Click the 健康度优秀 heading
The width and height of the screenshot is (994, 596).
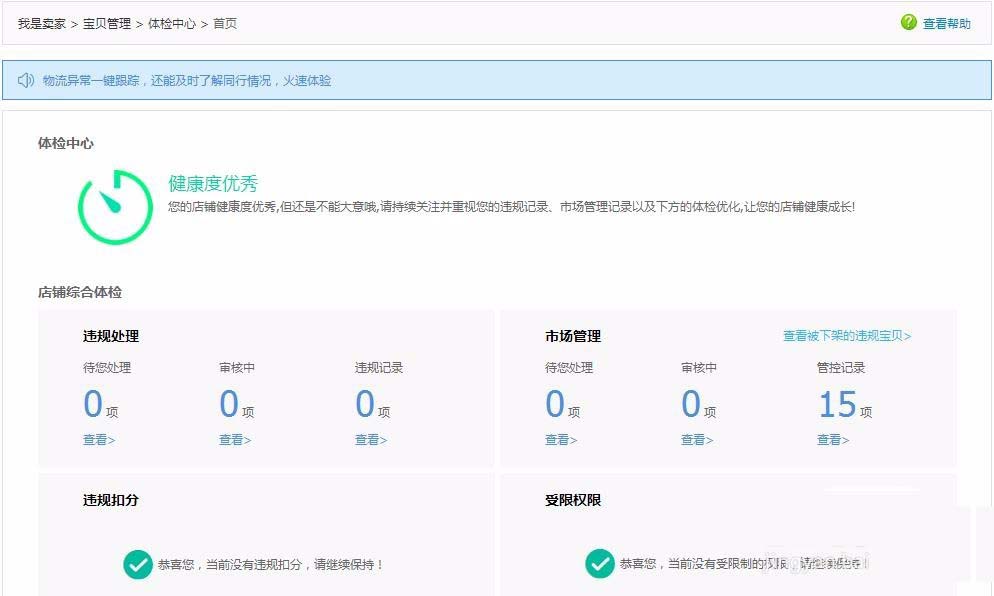[x=213, y=183]
